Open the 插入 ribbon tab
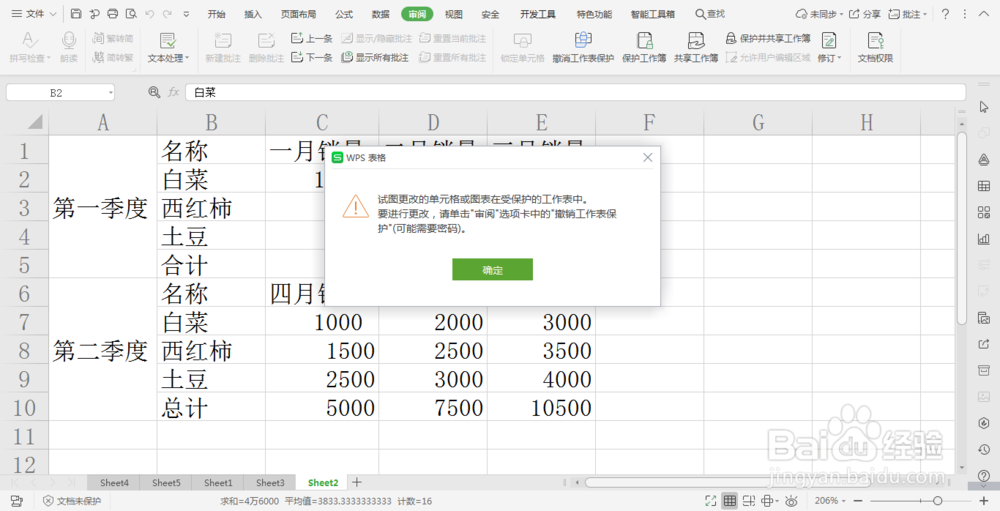This screenshot has width=1000, height=511. click(253, 13)
